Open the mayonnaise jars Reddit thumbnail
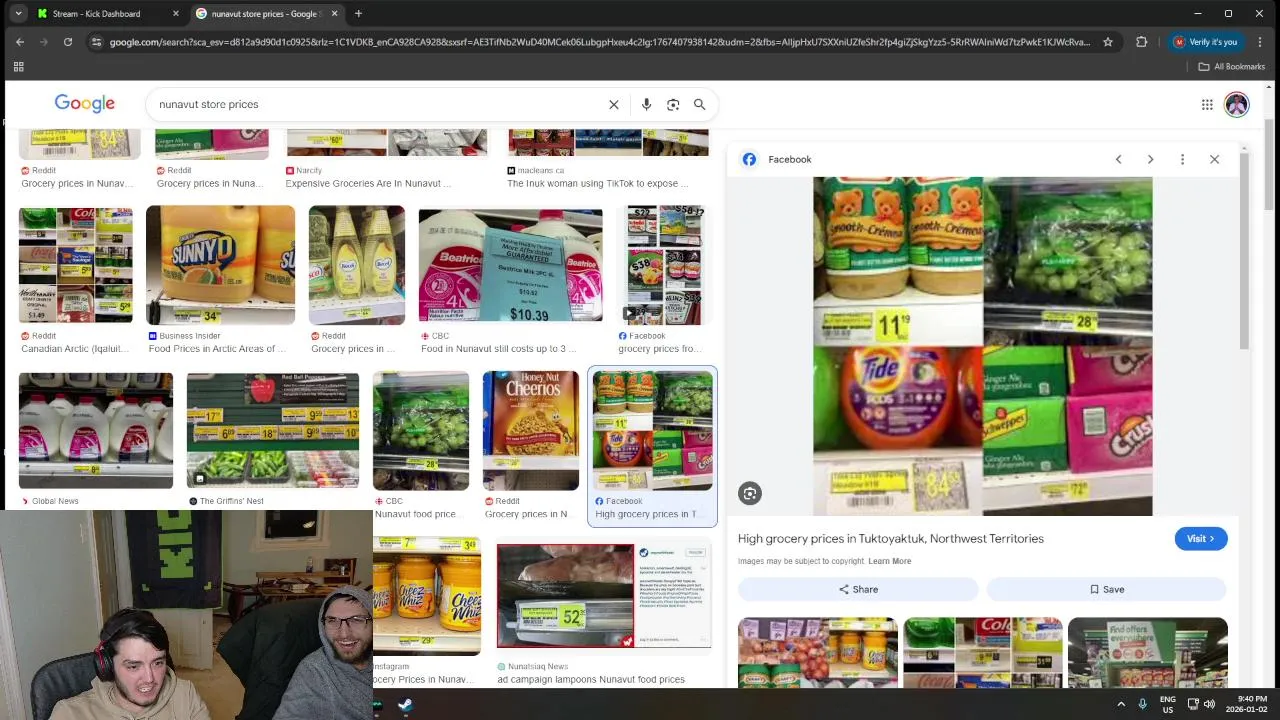The image size is (1280, 720). pos(357,265)
